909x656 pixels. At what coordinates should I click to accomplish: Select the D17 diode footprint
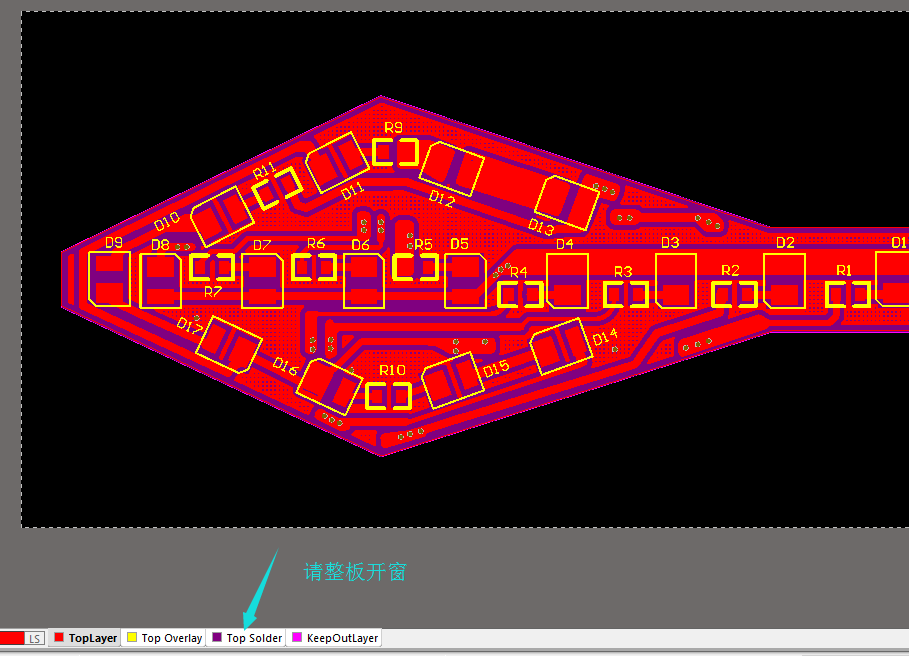click(x=229, y=345)
